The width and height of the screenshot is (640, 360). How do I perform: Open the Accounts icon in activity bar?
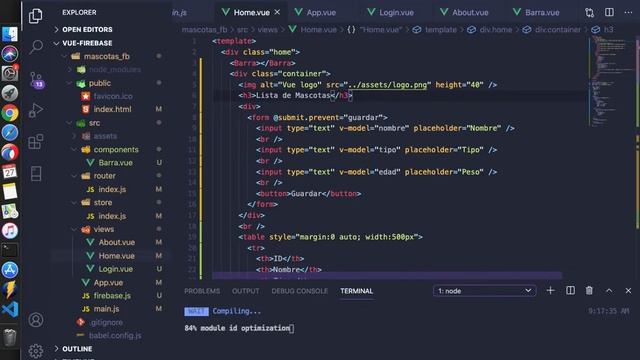click(x=36, y=320)
